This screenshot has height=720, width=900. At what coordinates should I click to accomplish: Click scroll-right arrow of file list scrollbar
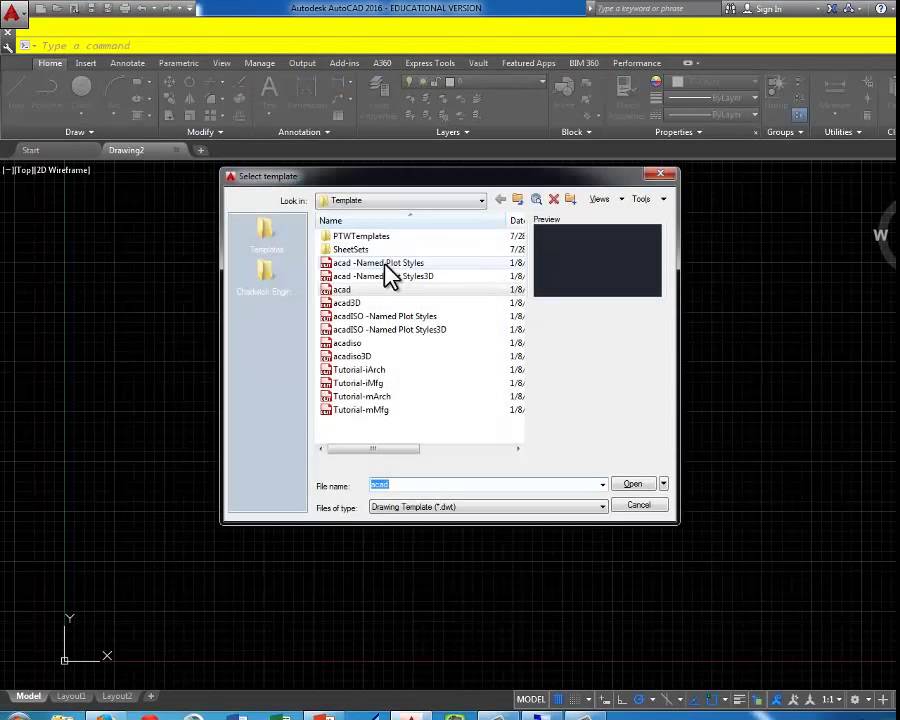[518, 448]
